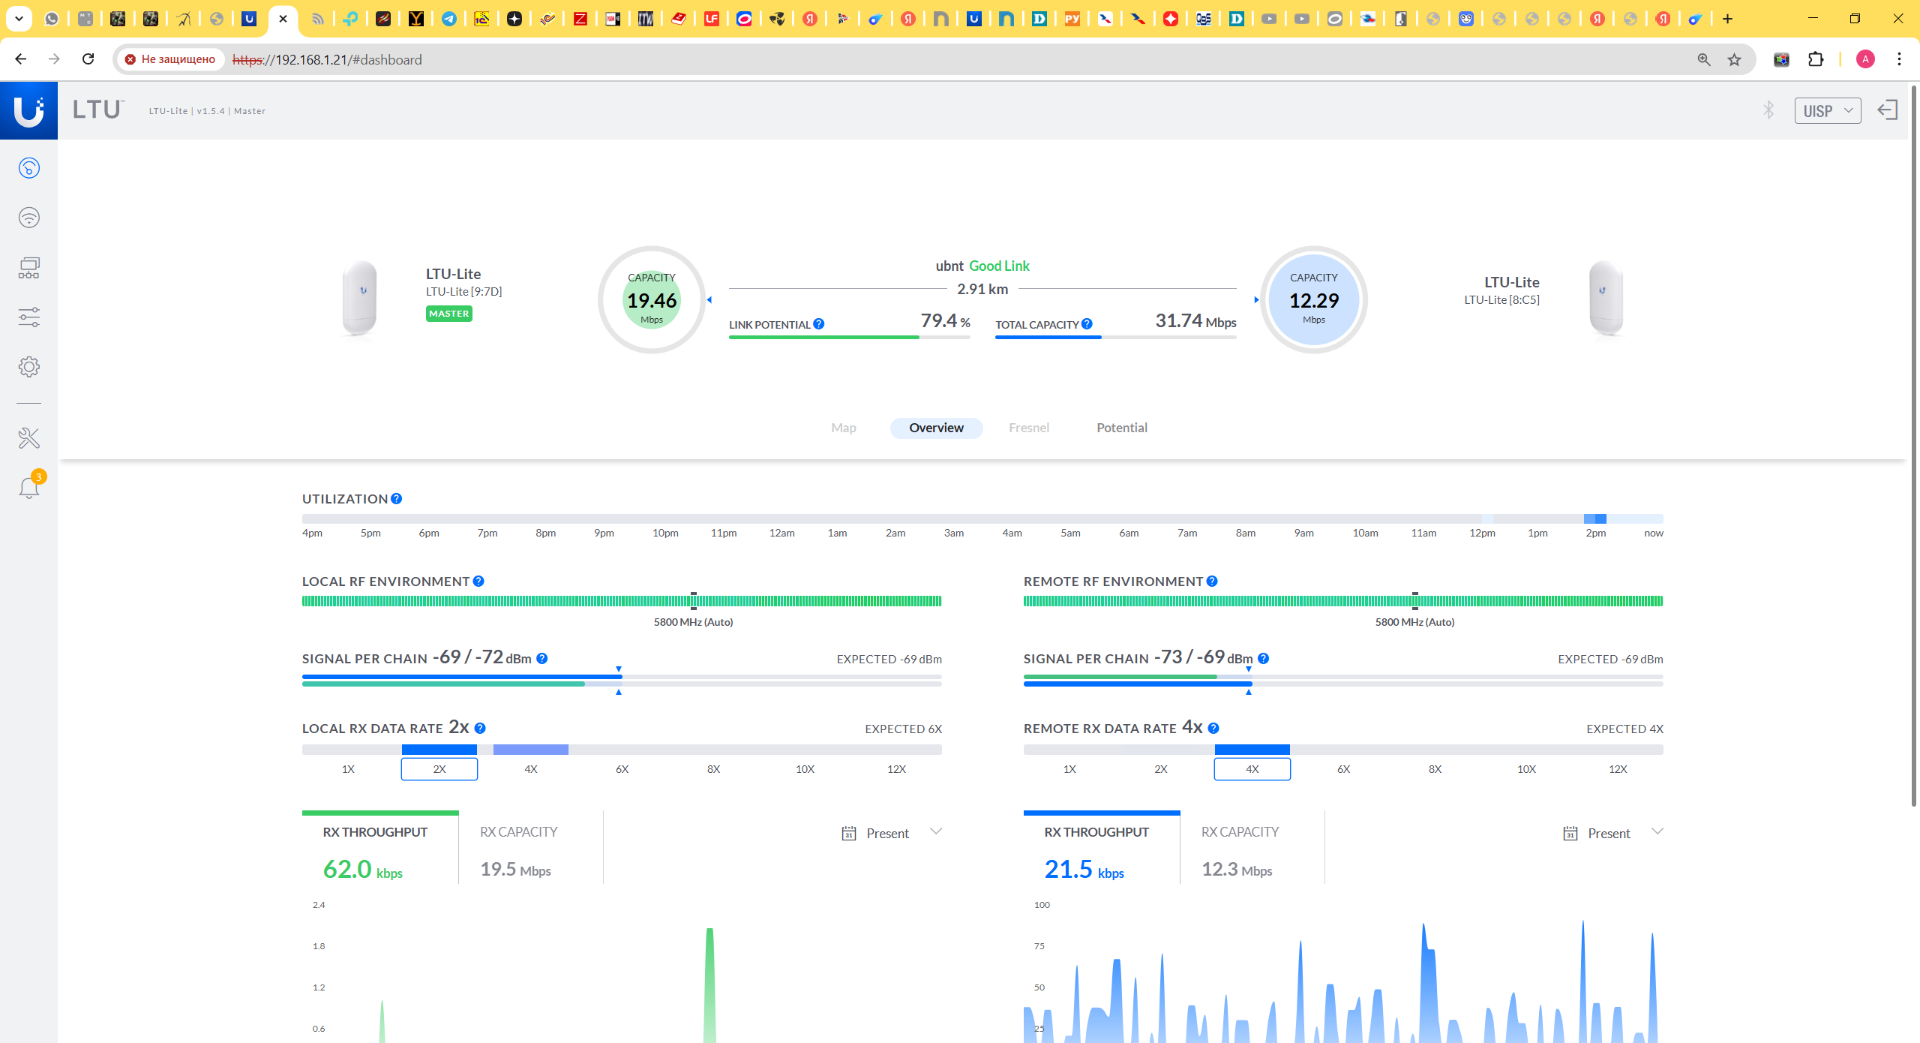Open the new tab plus button
1920x1043 pixels.
[x=1727, y=18]
